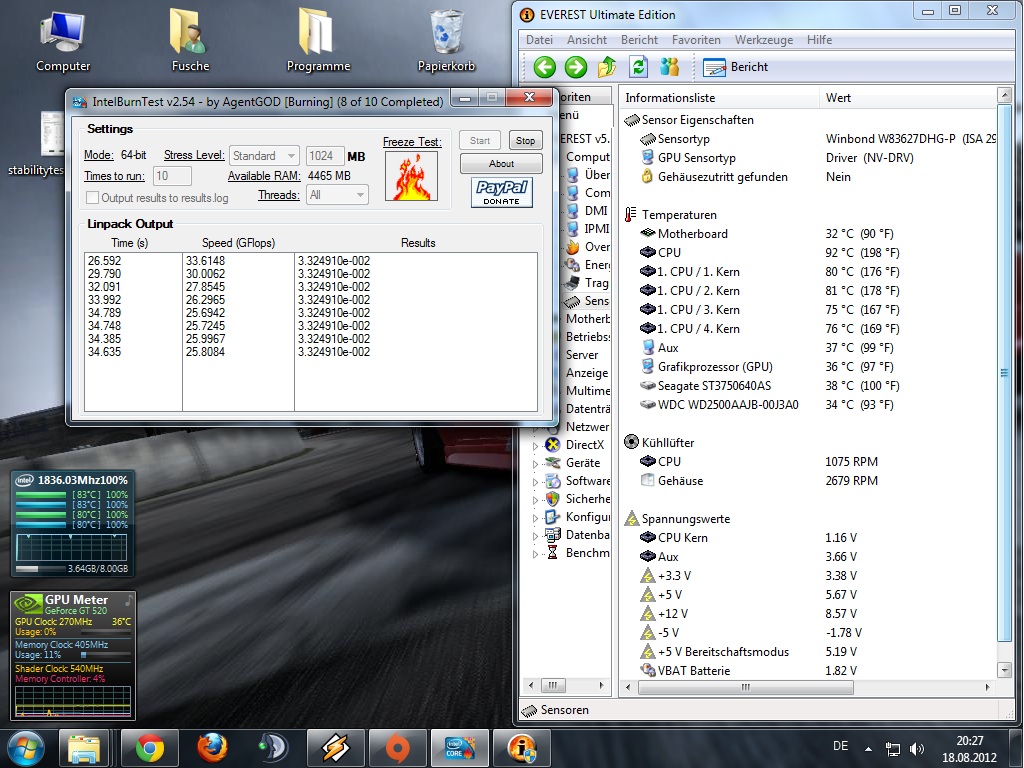This screenshot has width=1024, height=768.
Task: Click the Kühllüfter fan section icon
Action: pos(632,442)
